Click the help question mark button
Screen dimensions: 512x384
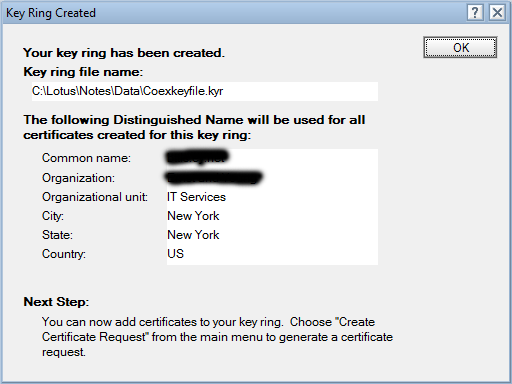click(x=475, y=13)
